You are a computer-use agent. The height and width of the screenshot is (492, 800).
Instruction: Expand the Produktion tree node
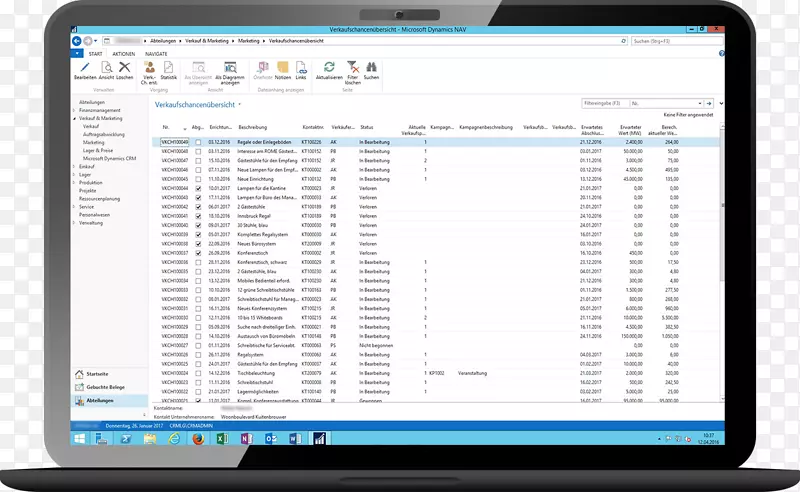point(74,183)
